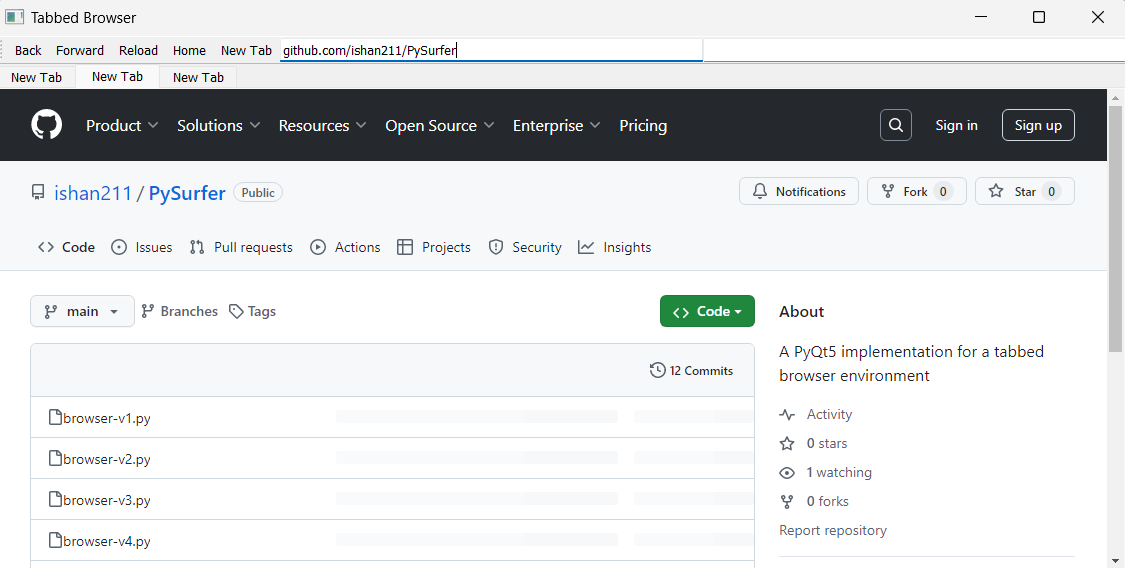
Task: Open the Code repository tab
Action: [66, 247]
